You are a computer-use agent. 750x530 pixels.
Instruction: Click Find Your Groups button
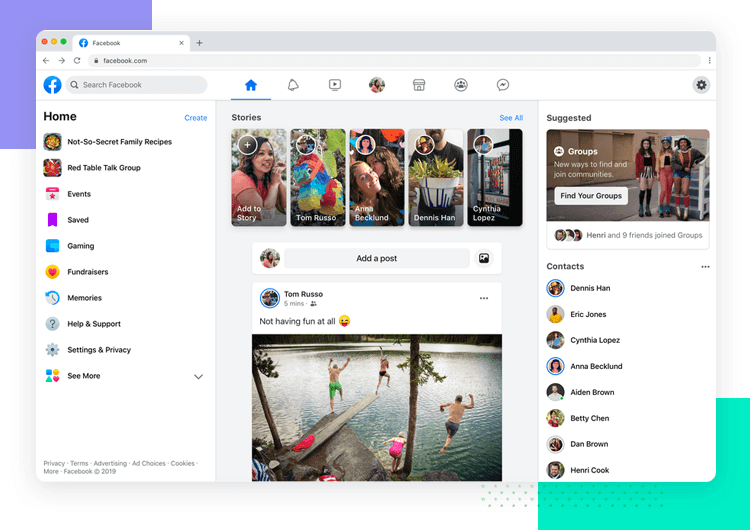591,196
